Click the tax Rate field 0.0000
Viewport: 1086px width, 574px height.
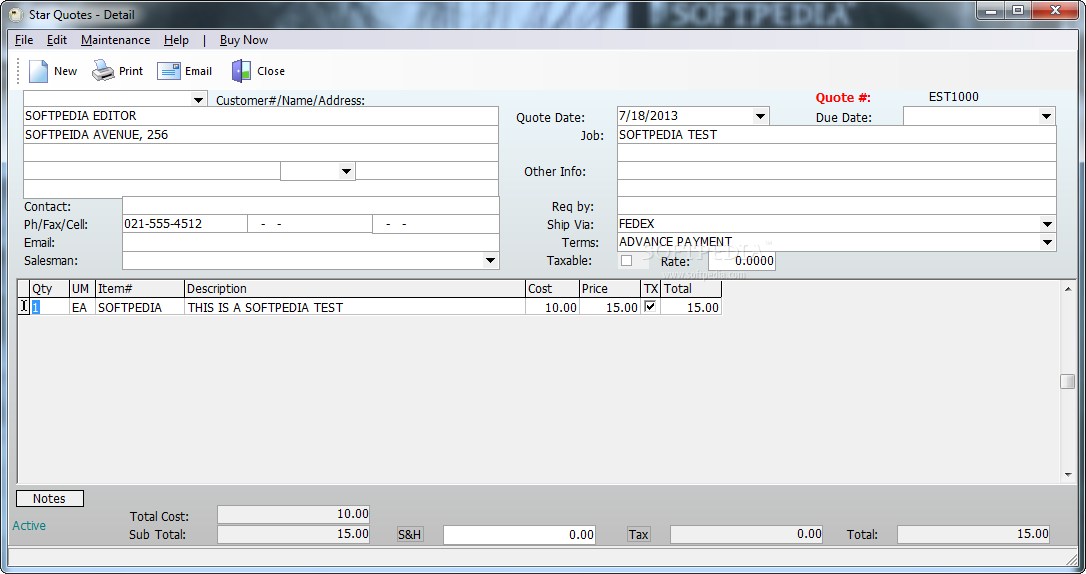[x=741, y=261]
